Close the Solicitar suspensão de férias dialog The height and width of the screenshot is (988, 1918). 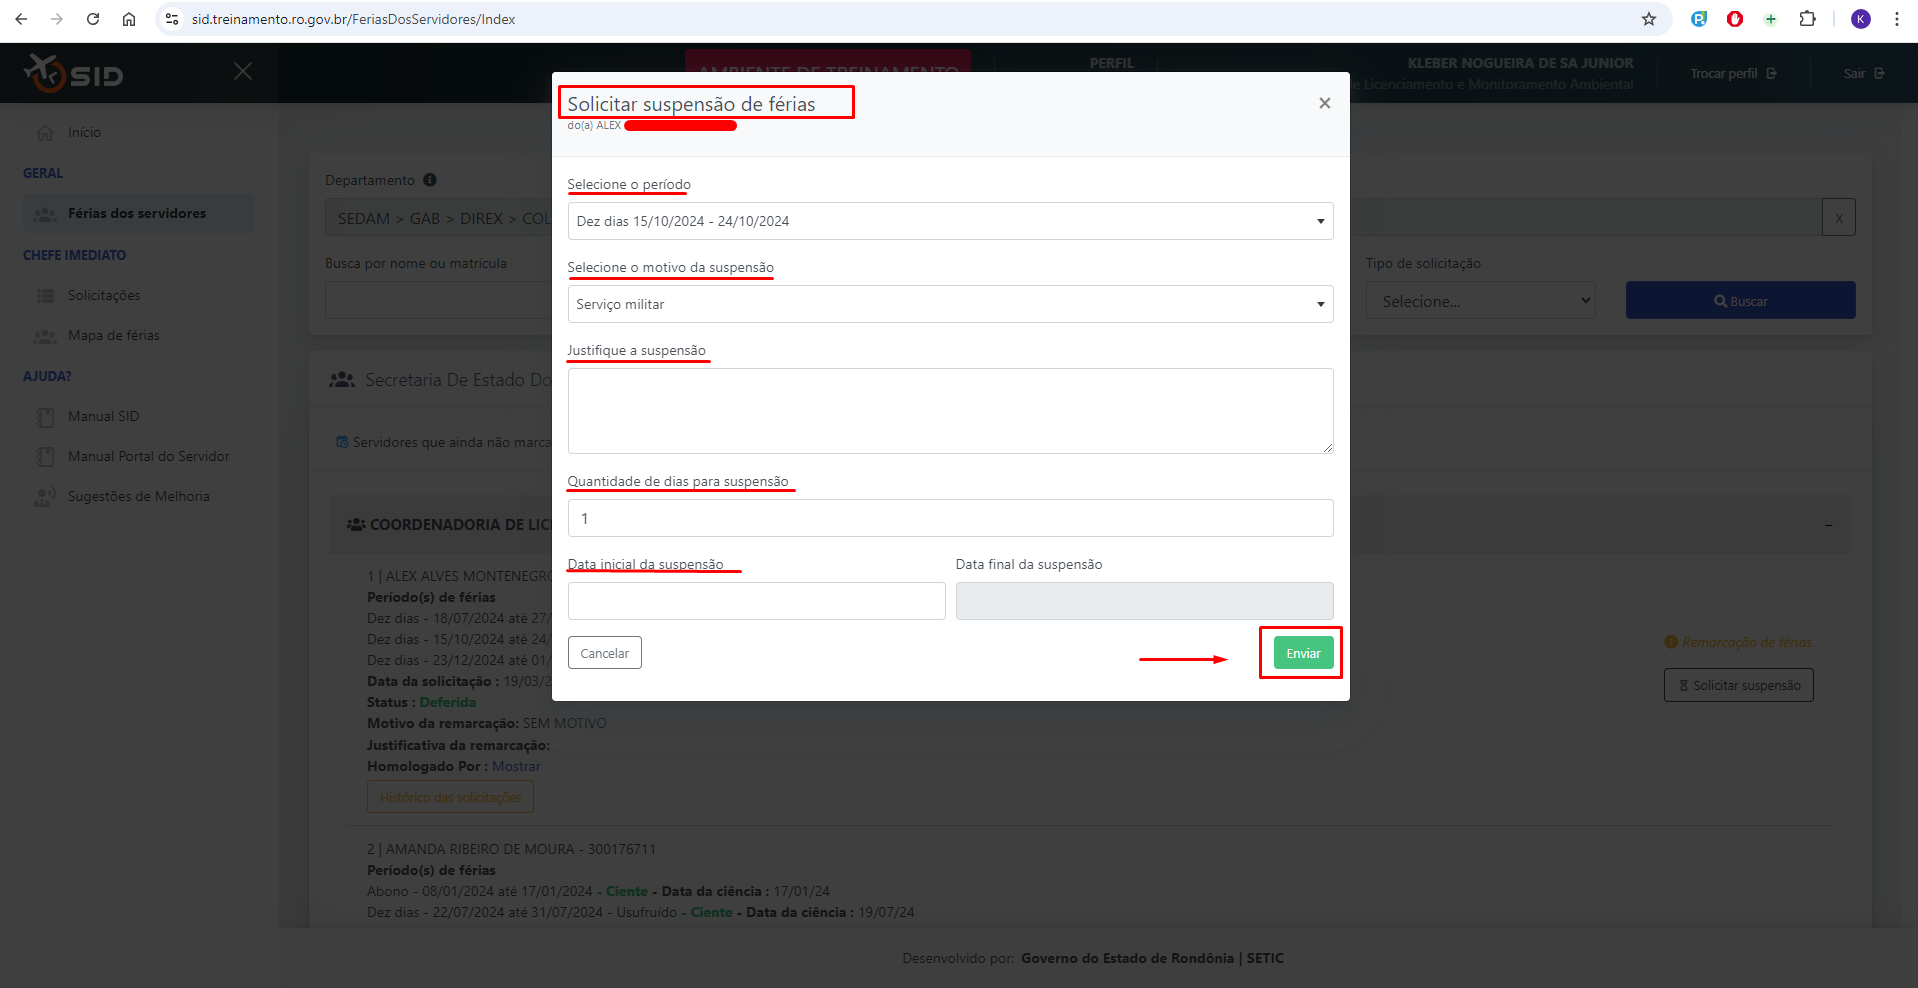[x=1324, y=103]
